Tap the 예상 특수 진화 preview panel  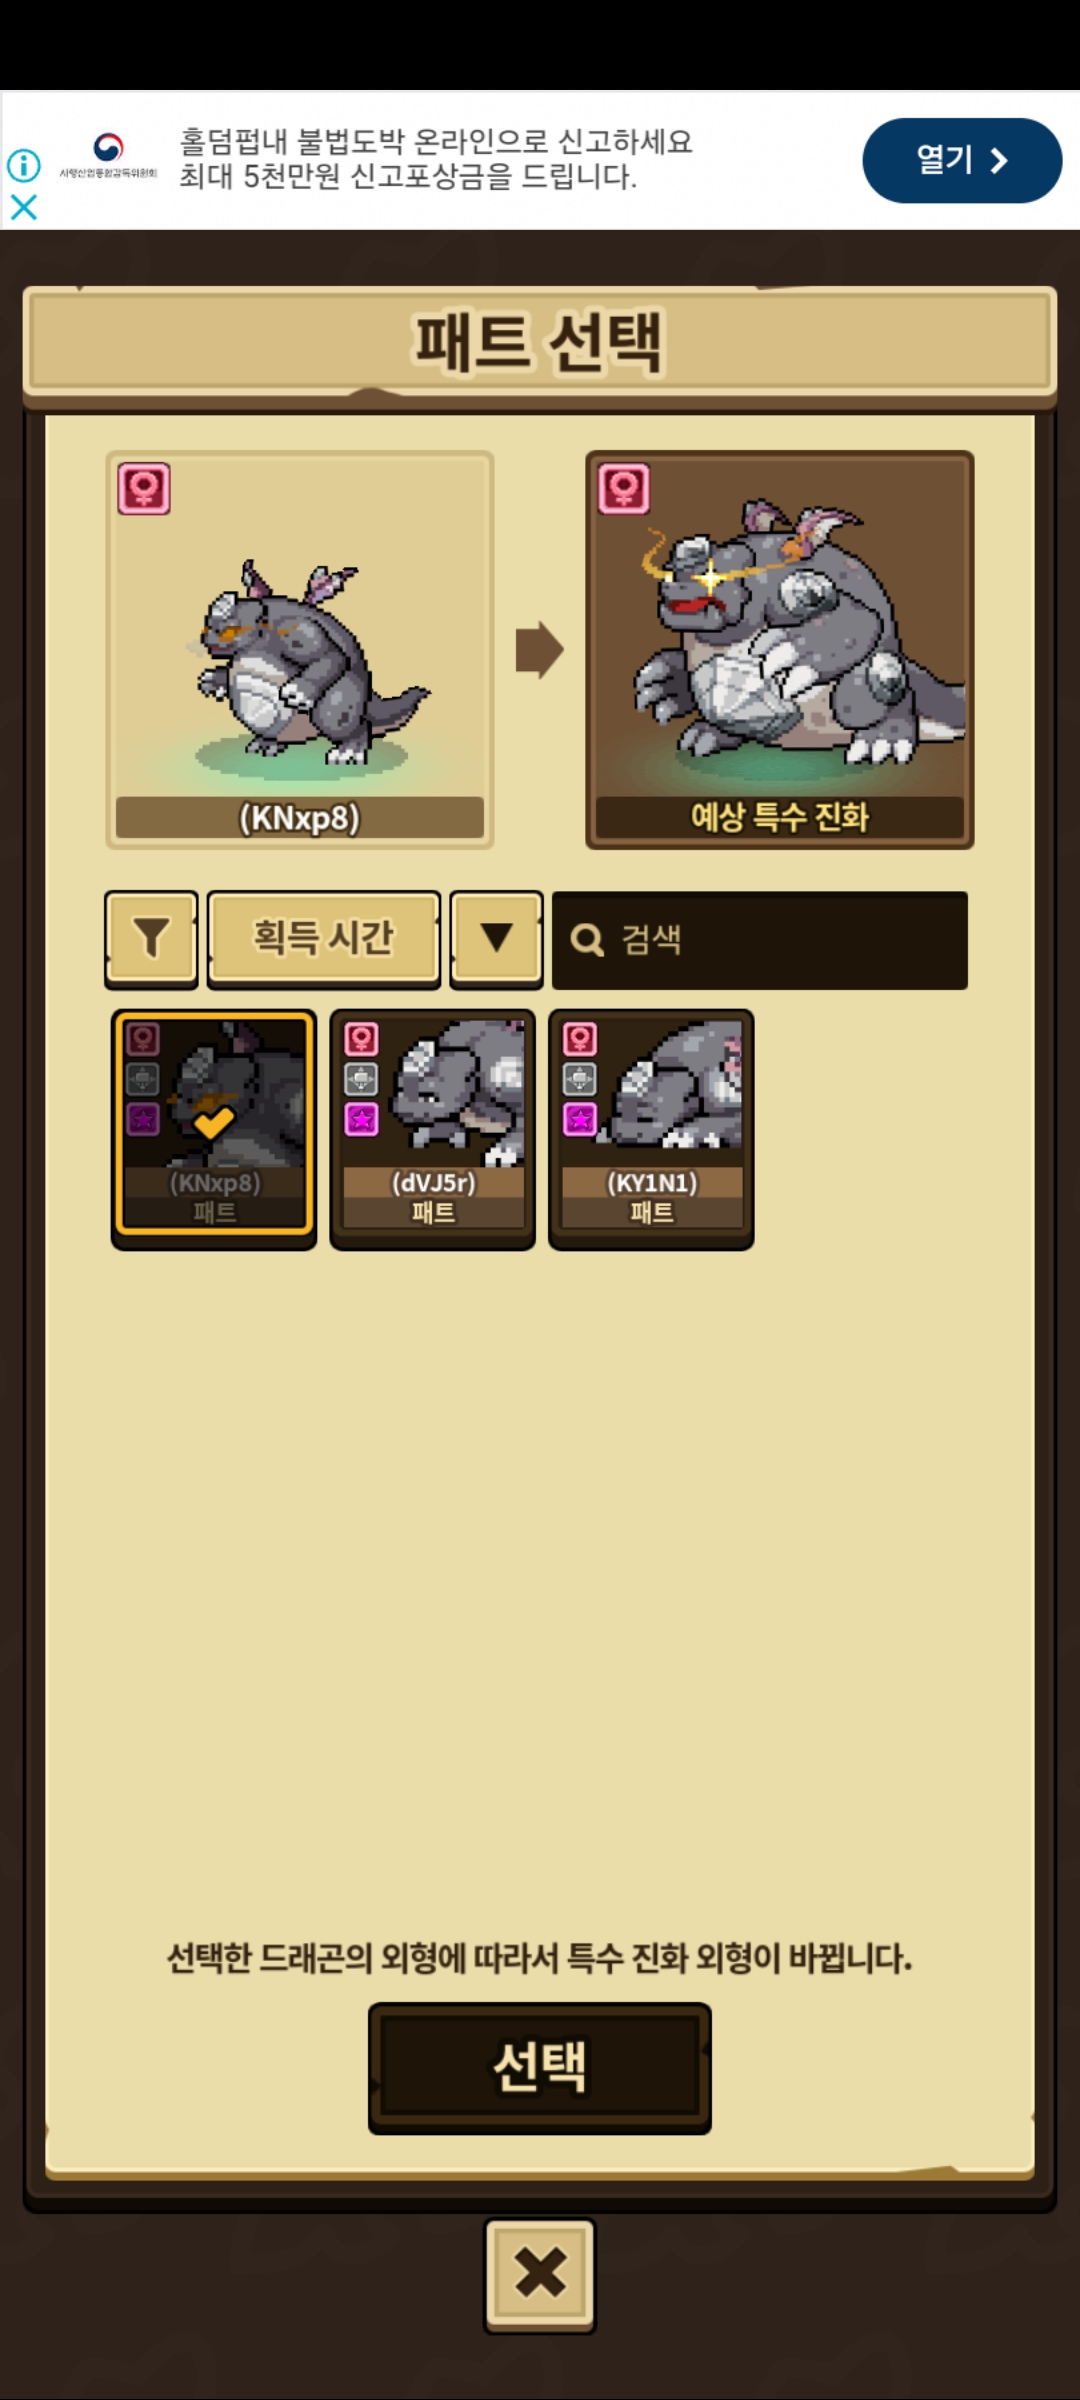click(x=780, y=650)
